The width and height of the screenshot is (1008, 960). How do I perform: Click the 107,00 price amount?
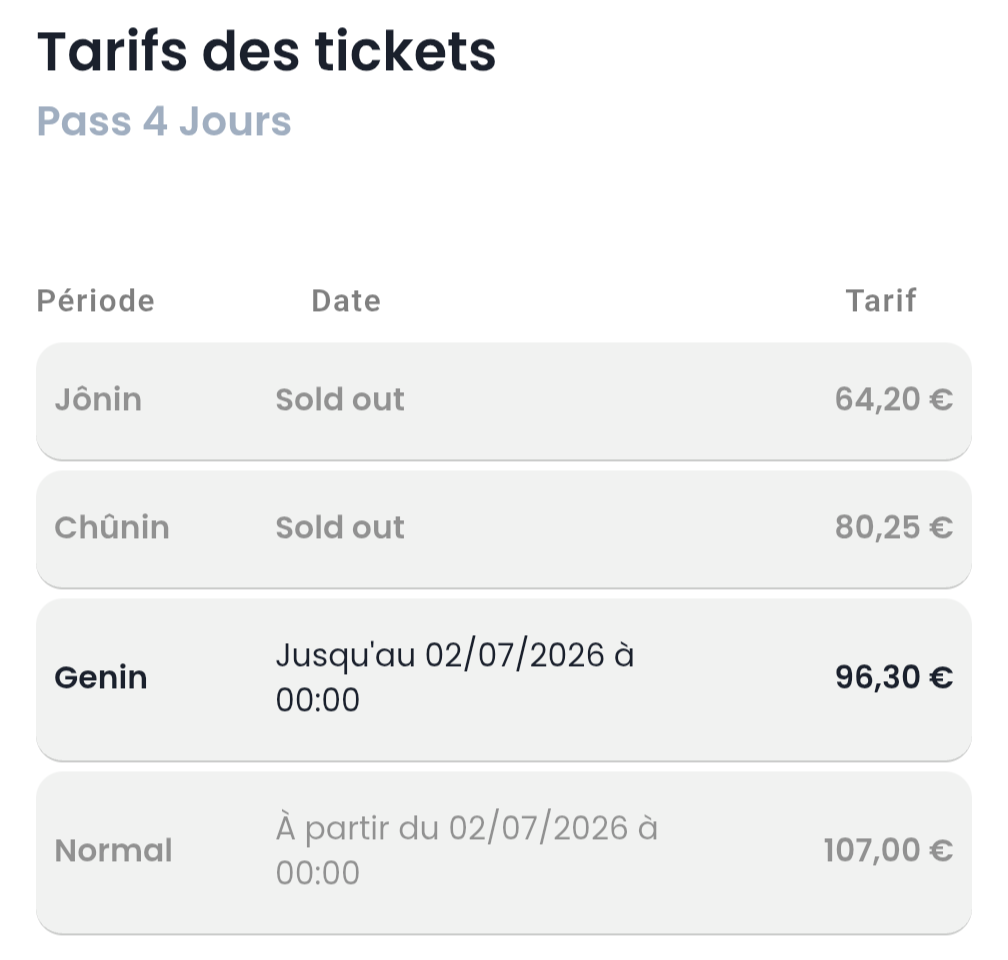click(x=871, y=851)
